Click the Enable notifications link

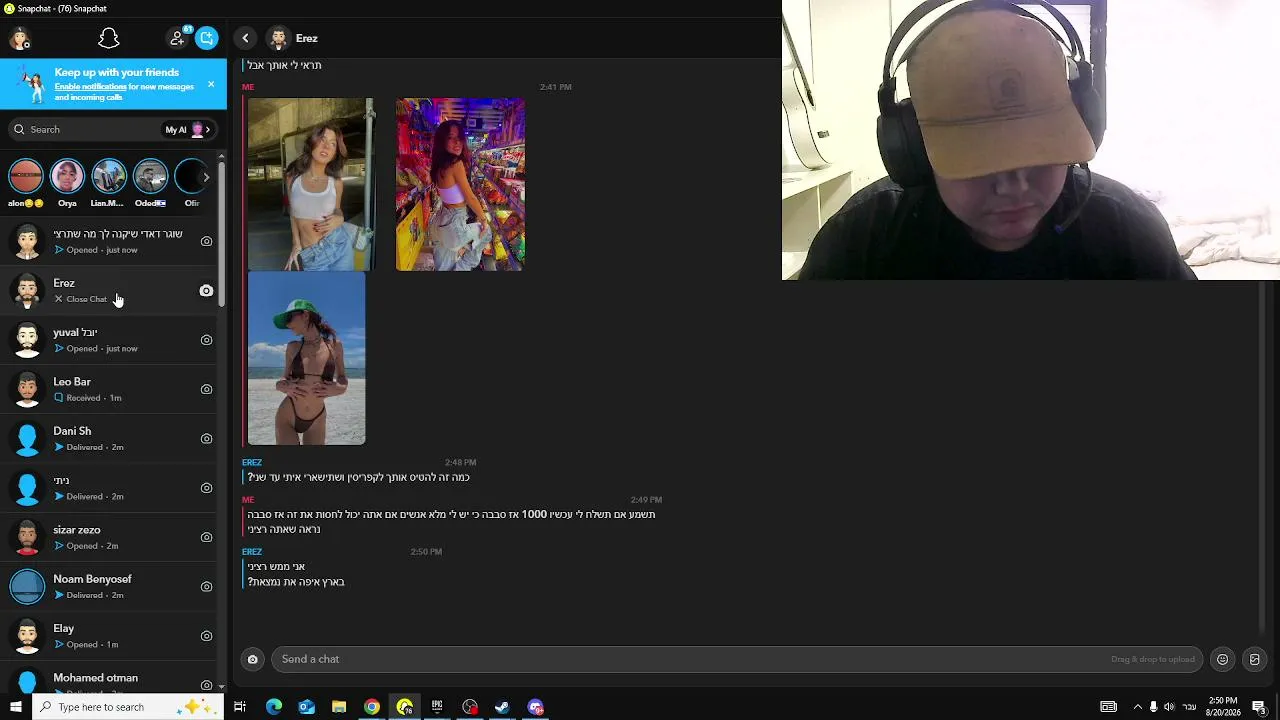point(89,87)
